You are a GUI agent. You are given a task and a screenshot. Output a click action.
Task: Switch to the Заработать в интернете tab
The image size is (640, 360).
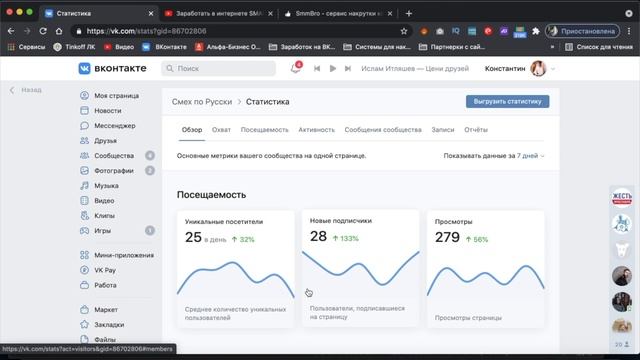218,13
